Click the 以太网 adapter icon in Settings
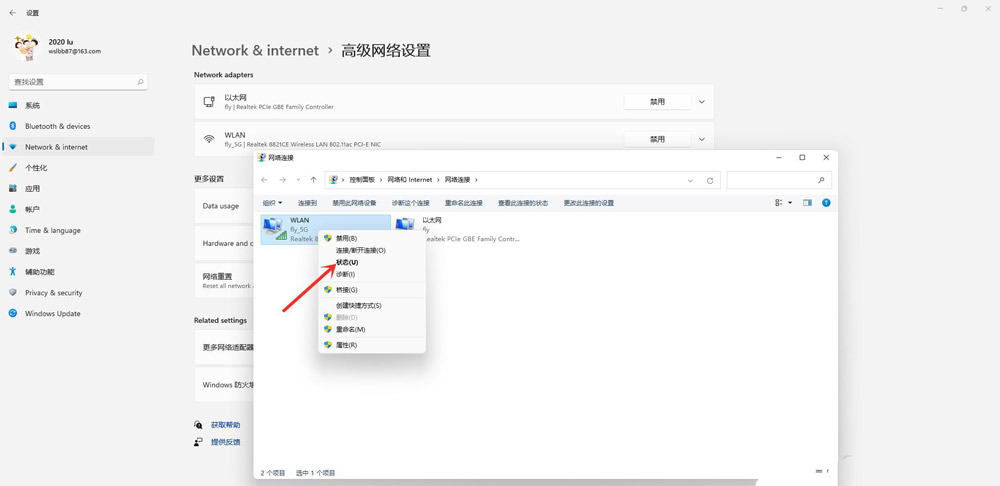This screenshot has height=486, width=1000. (x=209, y=102)
